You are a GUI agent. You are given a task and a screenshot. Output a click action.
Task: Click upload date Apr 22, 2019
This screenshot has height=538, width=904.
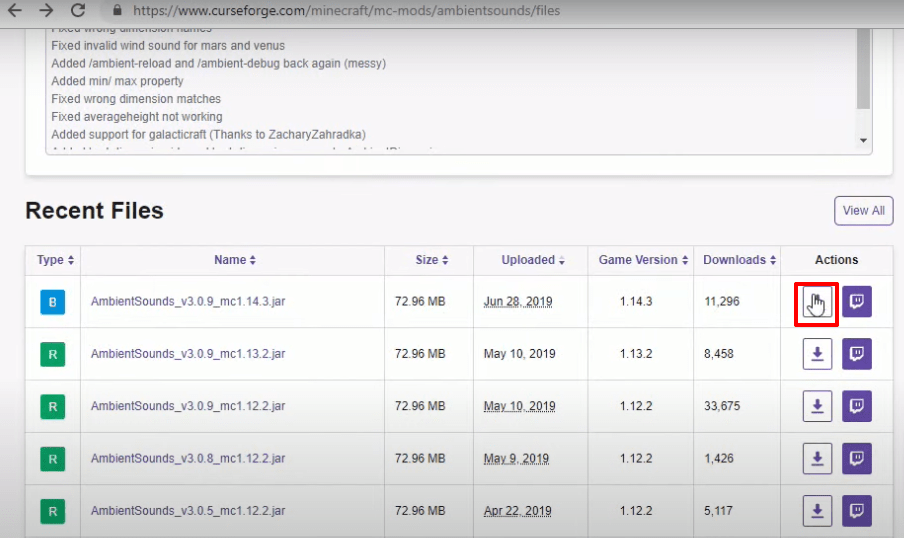click(x=517, y=511)
